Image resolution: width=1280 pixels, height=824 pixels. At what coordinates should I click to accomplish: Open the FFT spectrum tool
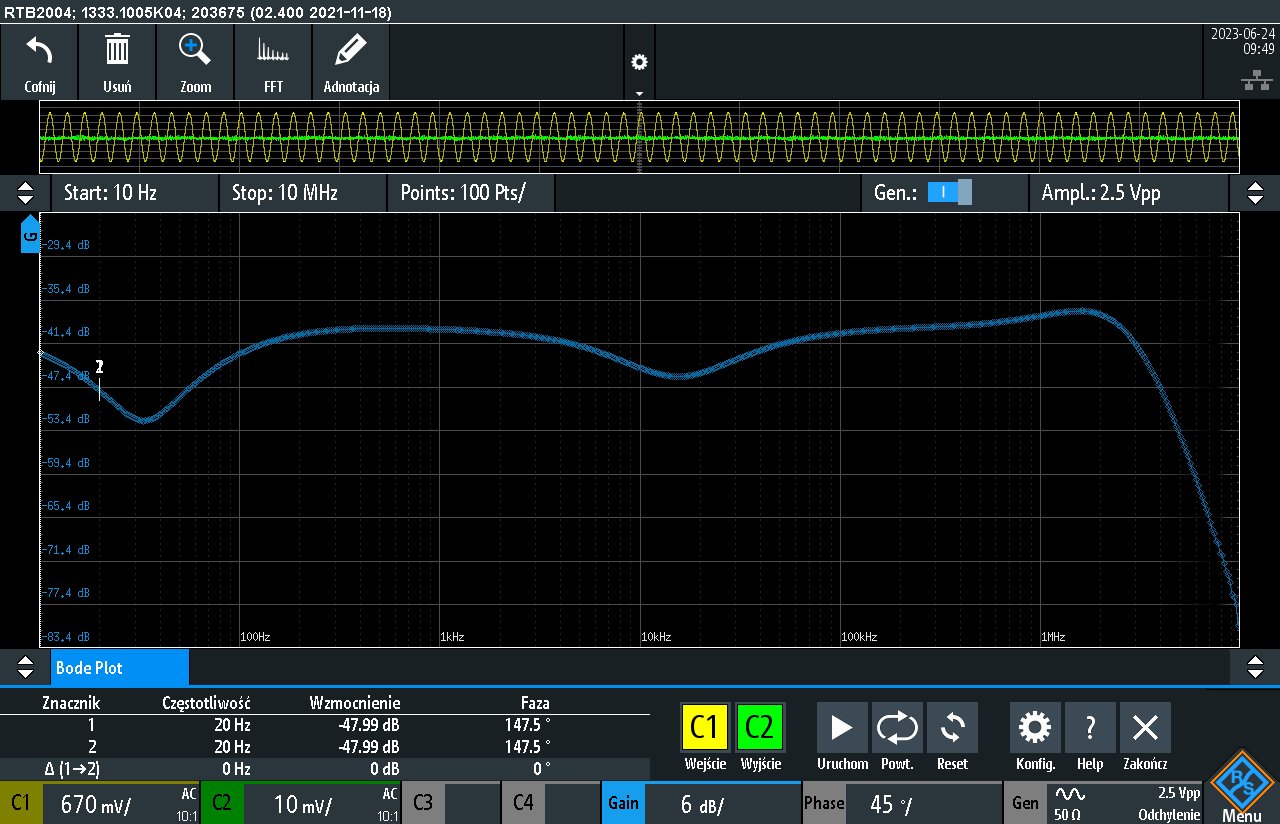pos(273,50)
